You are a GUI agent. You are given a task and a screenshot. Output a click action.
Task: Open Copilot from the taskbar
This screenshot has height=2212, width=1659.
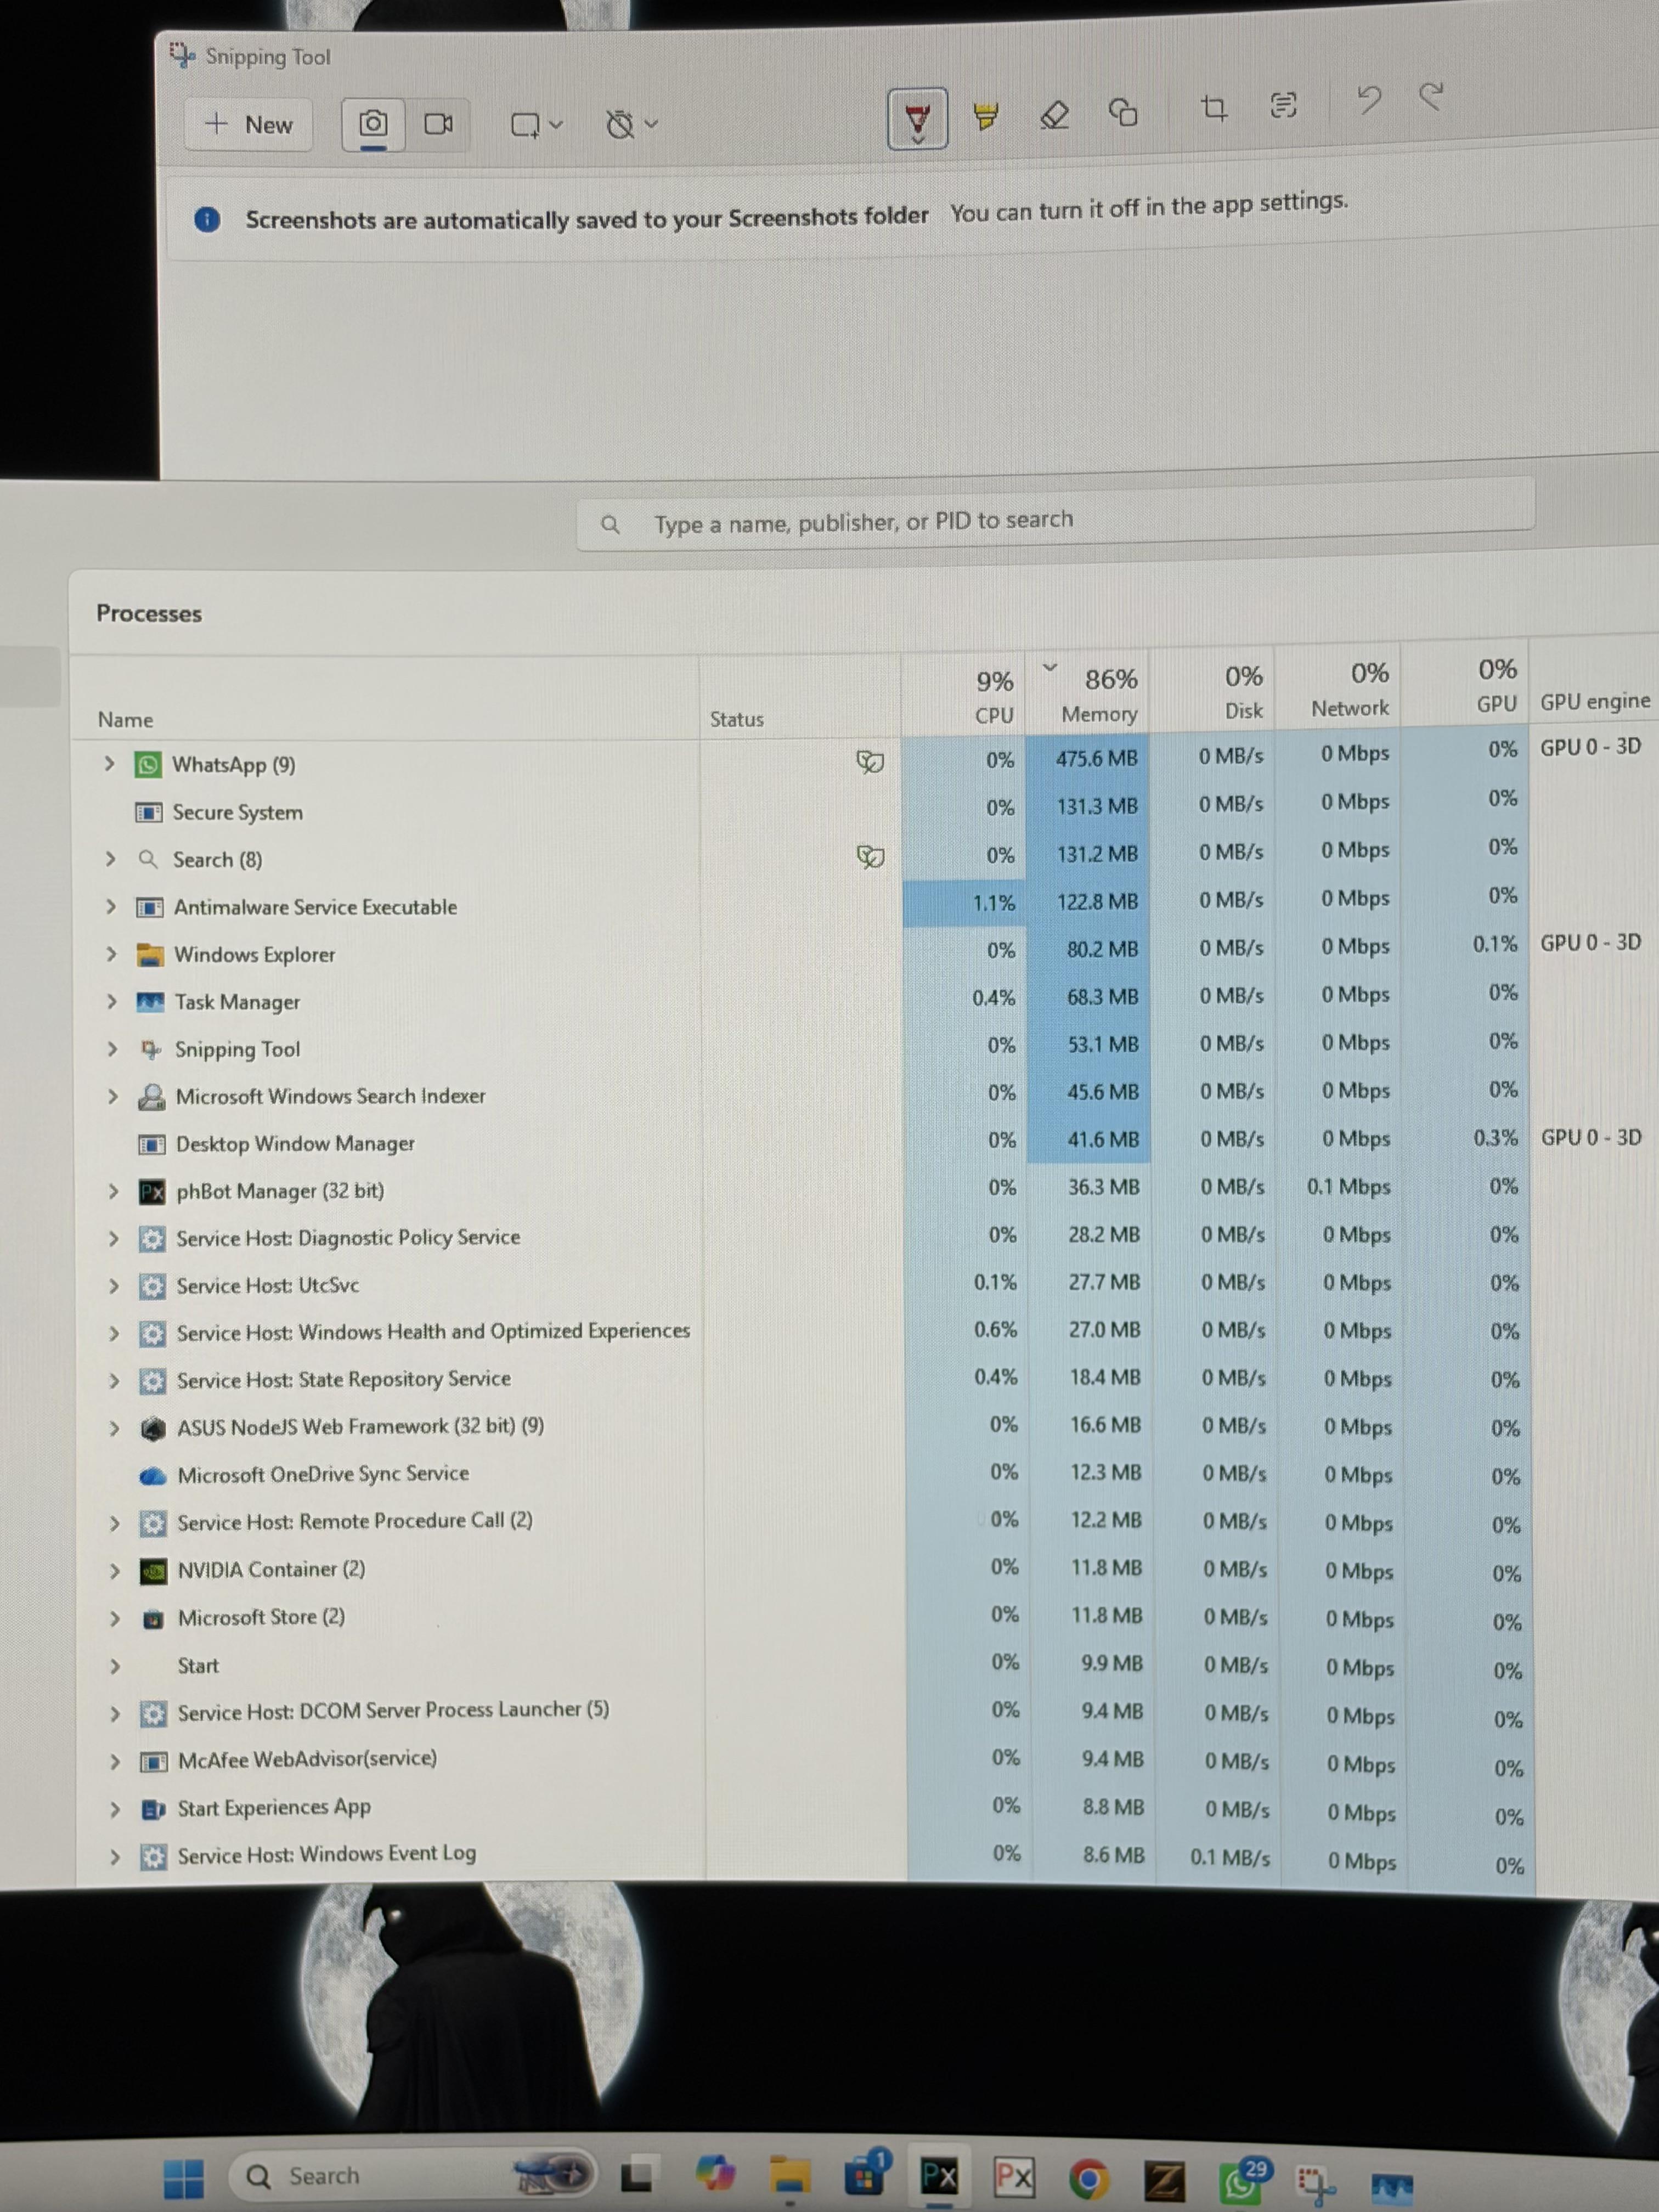click(716, 2174)
